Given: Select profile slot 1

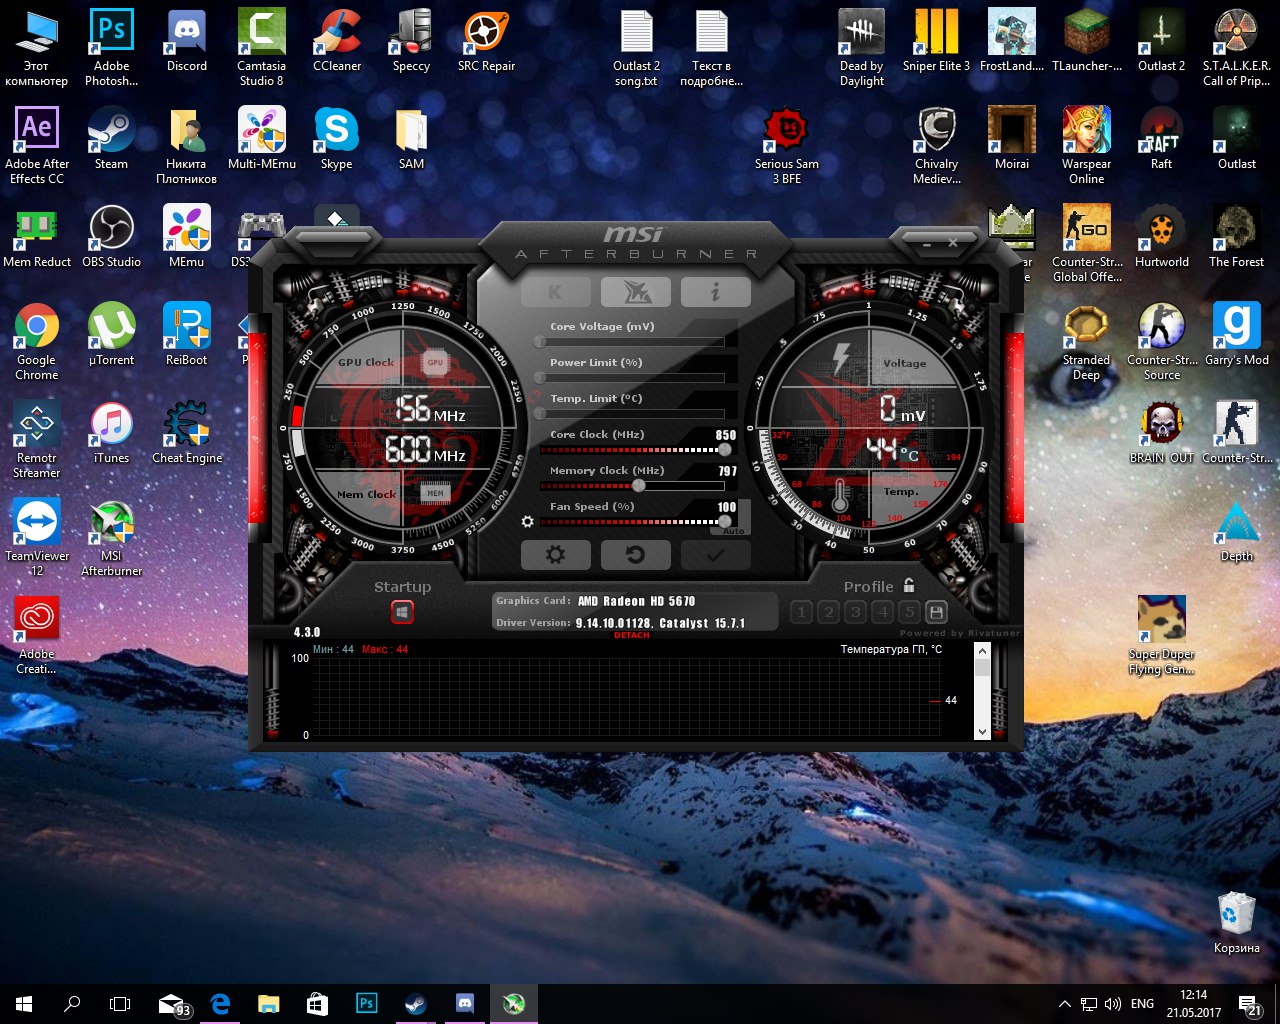Looking at the screenshot, I should point(801,612).
